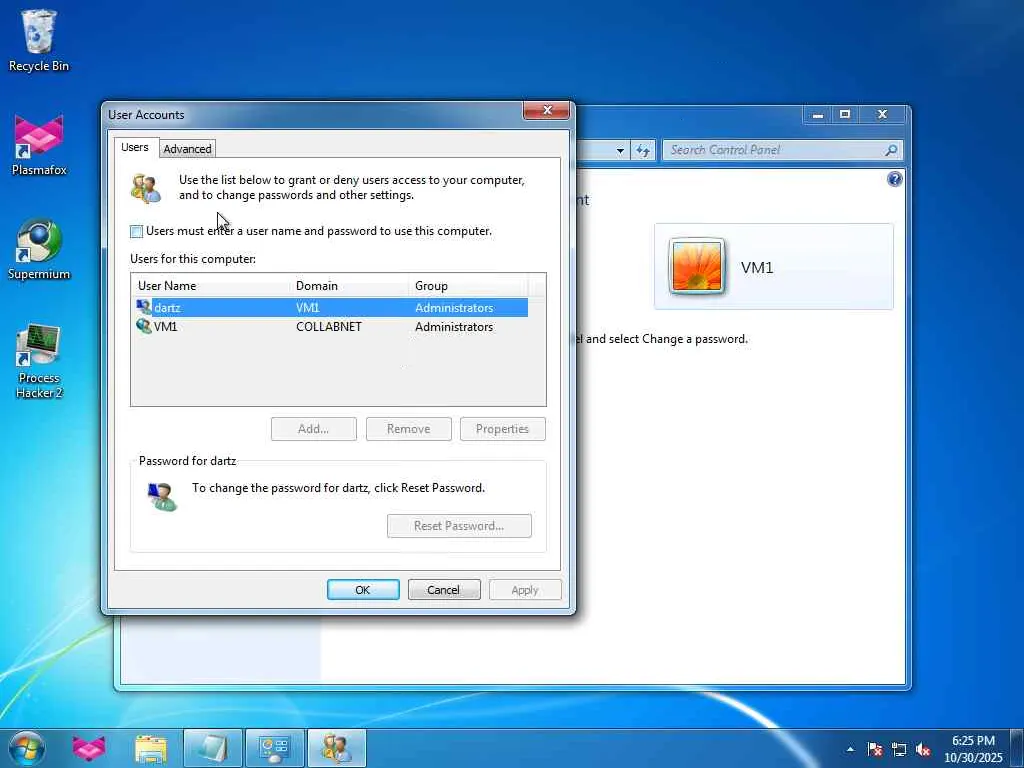Open the Windows Start menu
This screenshot has width=1024, height=768.
26,748
